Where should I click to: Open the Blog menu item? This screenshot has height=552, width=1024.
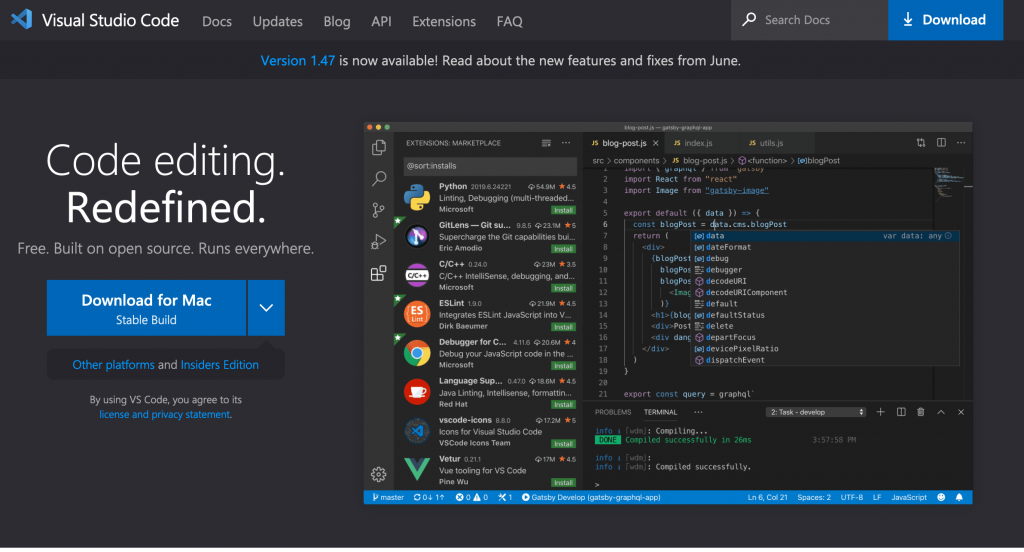[x=337, y=22]
